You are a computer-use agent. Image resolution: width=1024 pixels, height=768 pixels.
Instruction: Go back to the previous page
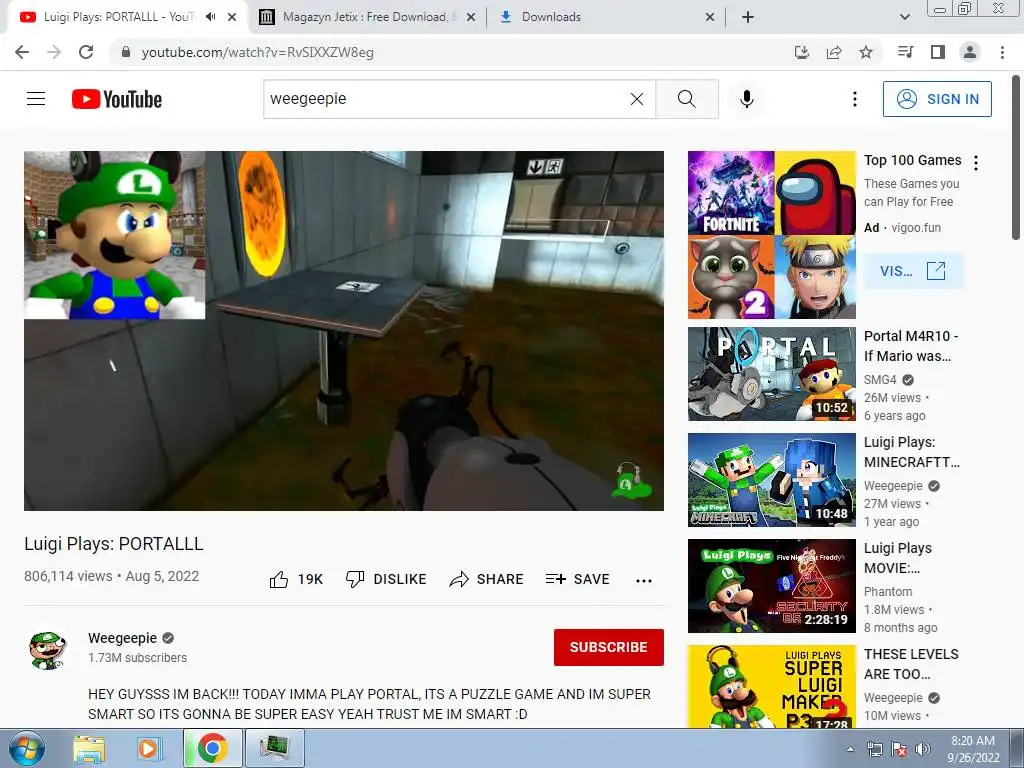point(22,52)
